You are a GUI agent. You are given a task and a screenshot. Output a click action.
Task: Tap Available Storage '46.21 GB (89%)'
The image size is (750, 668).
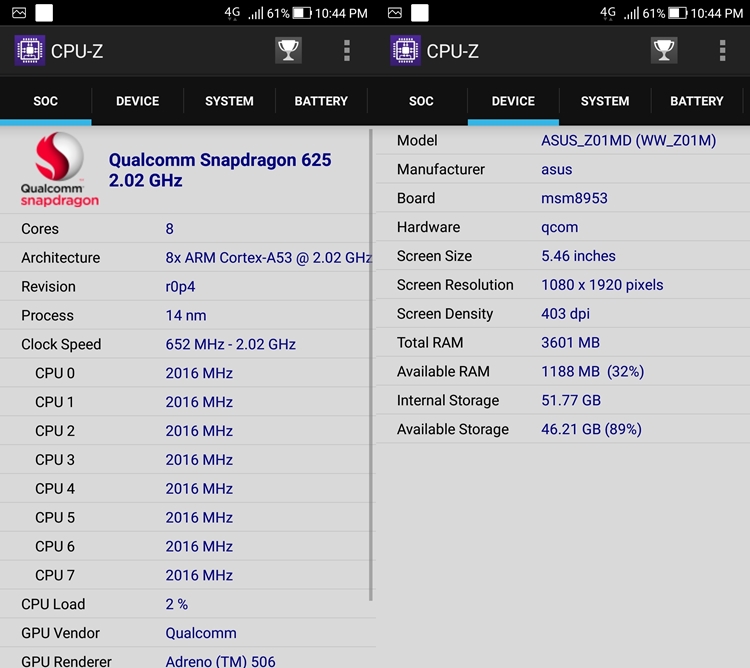click(591, 429)
